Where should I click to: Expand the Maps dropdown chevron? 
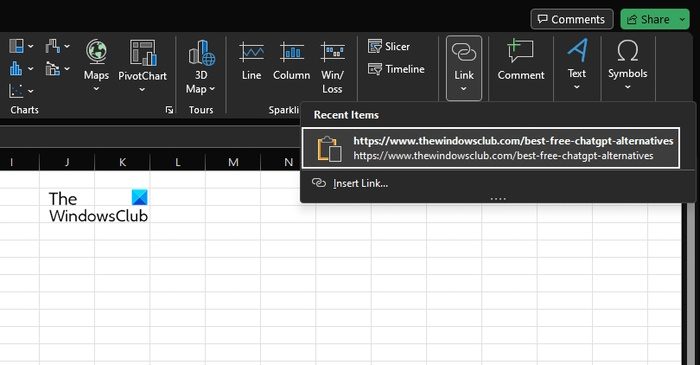[x=96, y=89]
